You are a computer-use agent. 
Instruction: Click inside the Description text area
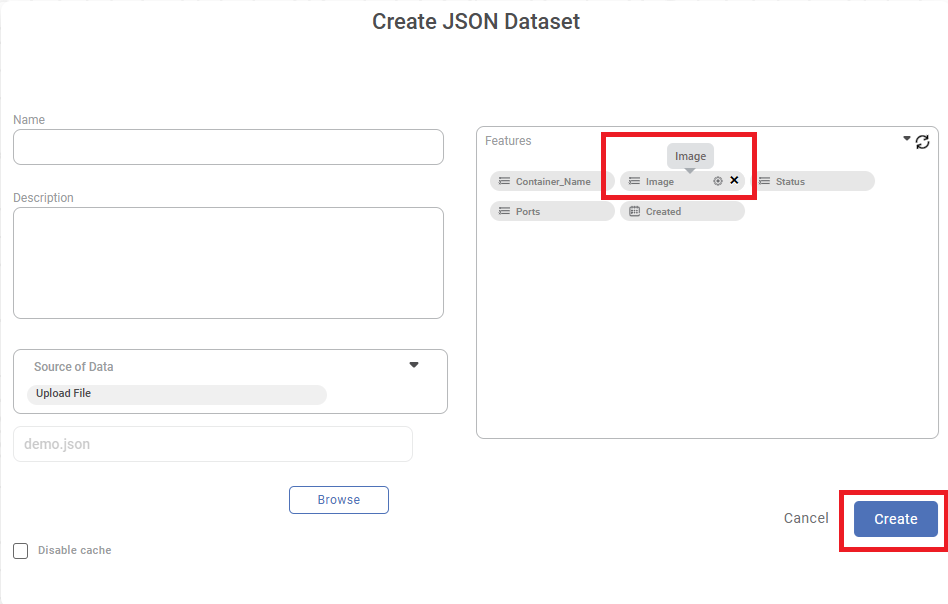(x=228, y=262)
